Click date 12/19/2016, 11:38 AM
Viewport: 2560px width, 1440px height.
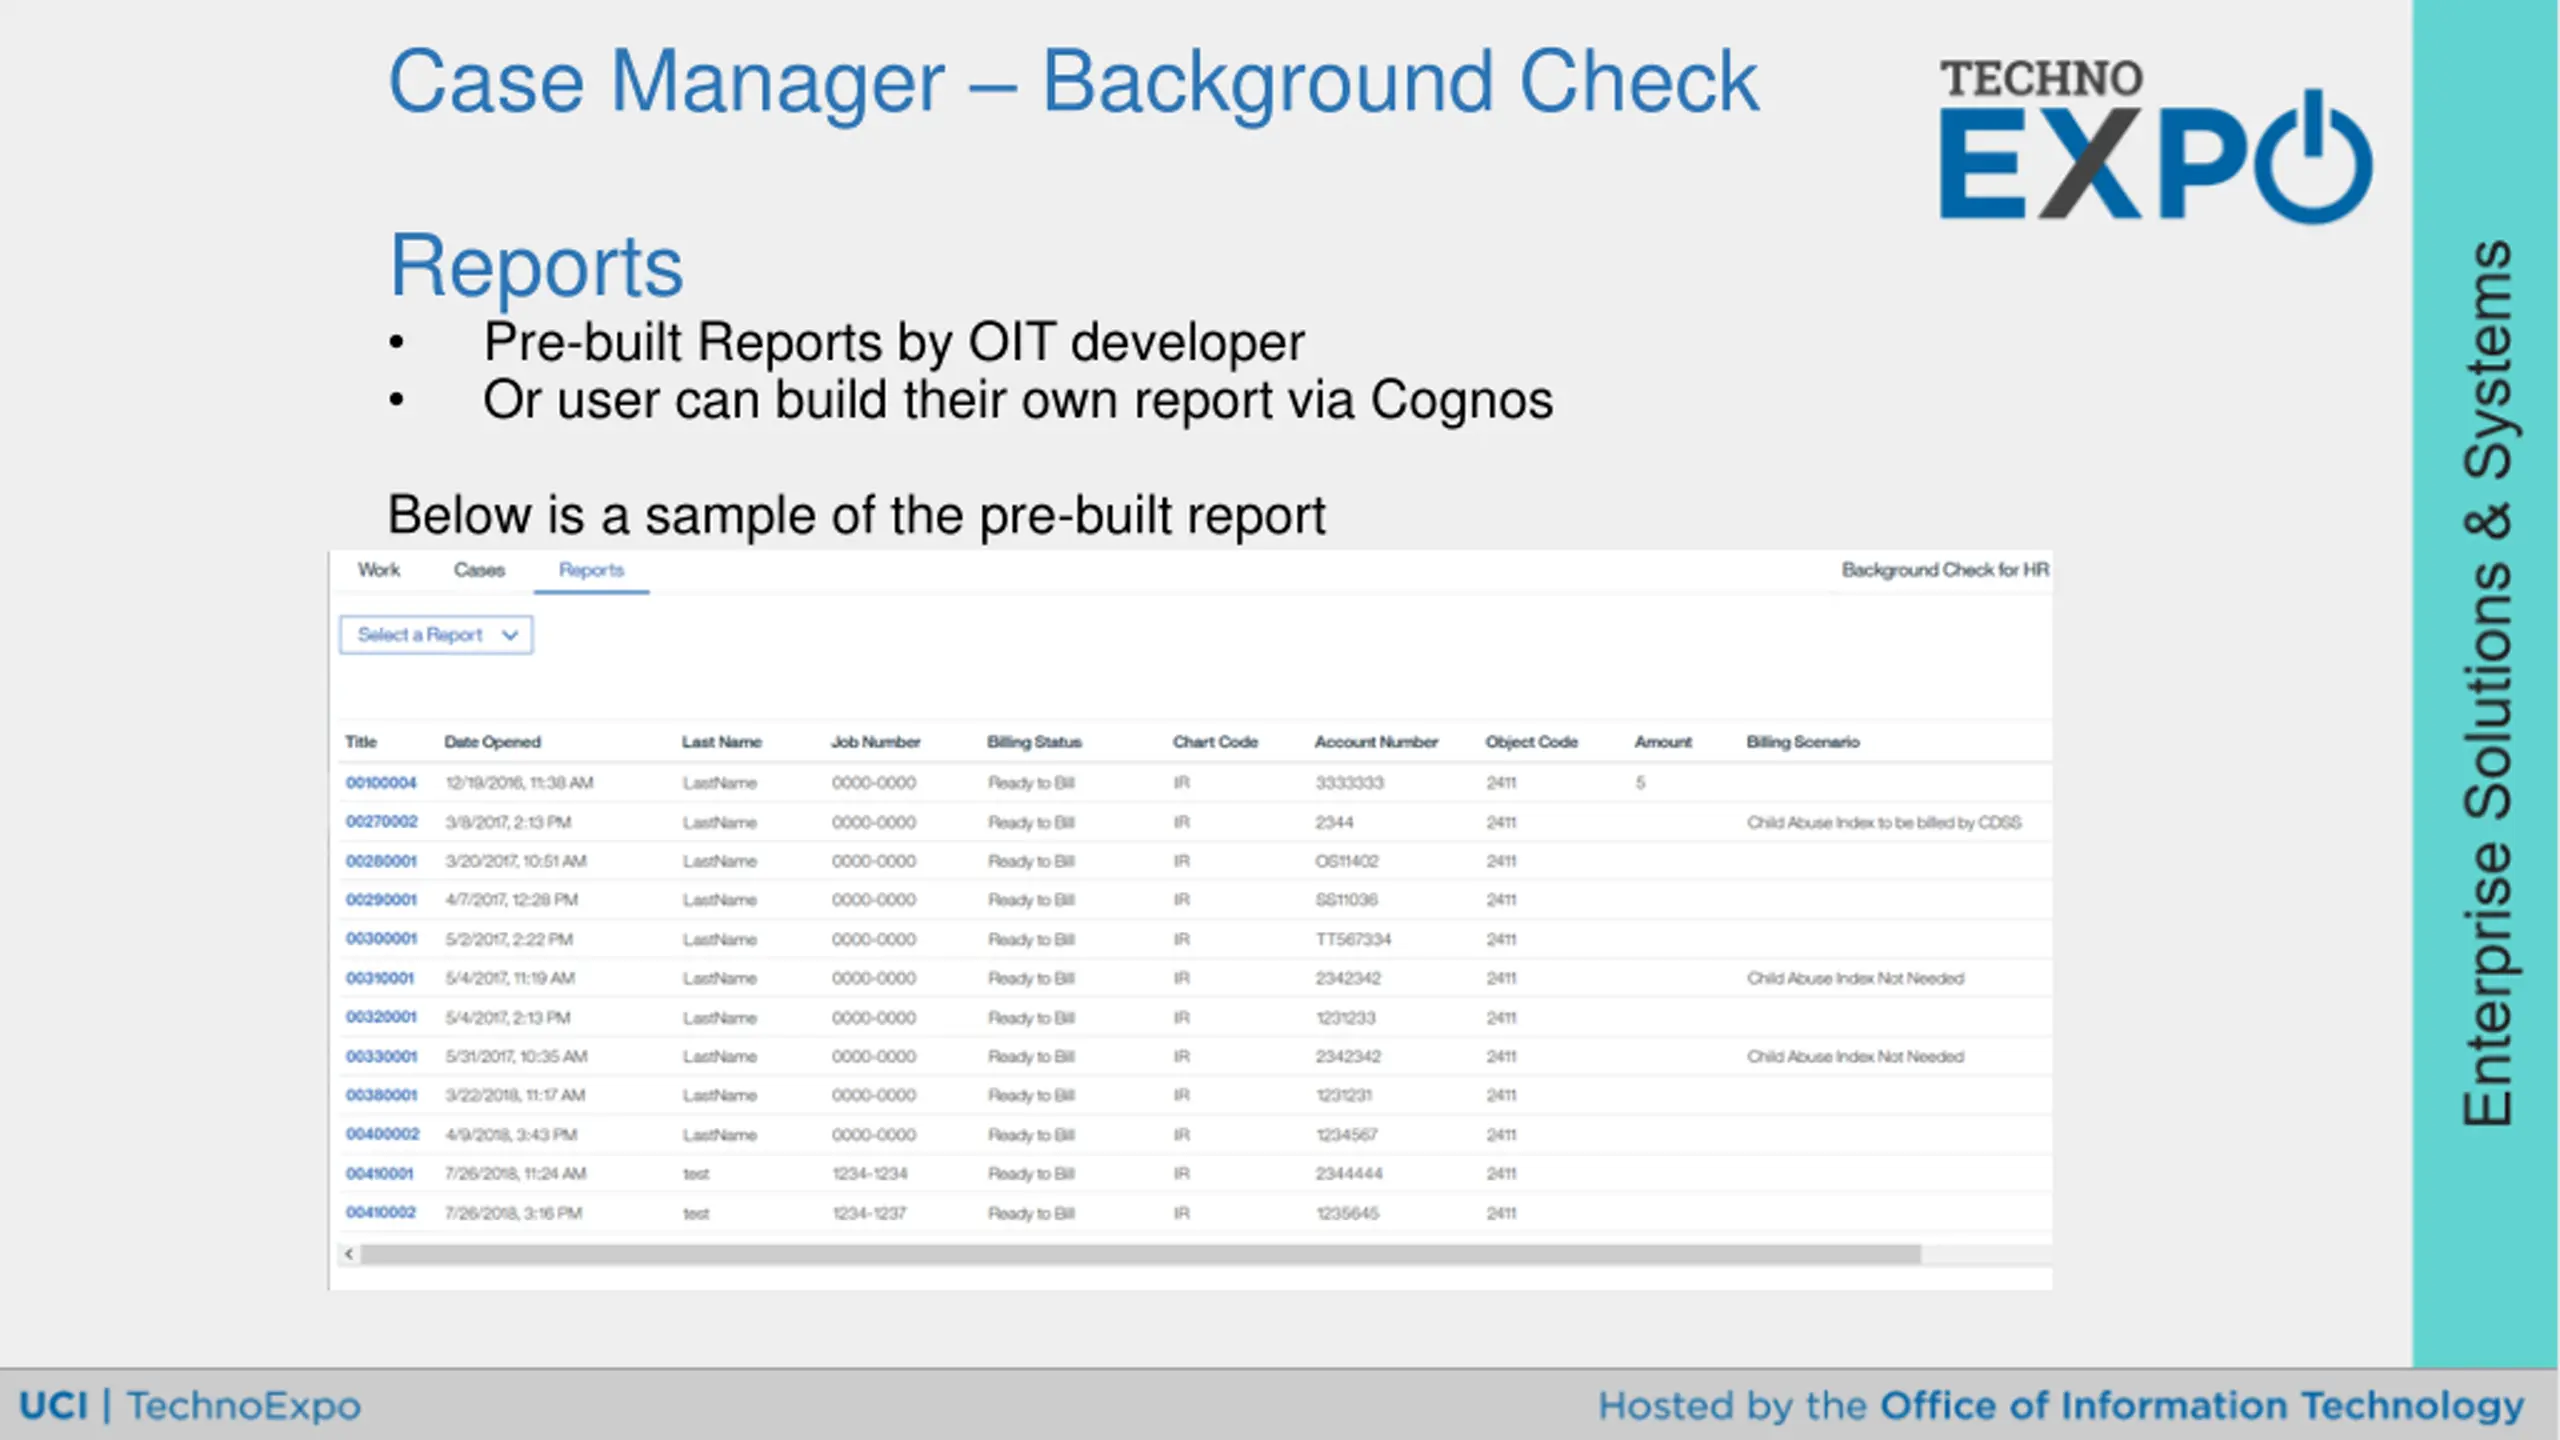pyautogui.click(x=519, y=783)
